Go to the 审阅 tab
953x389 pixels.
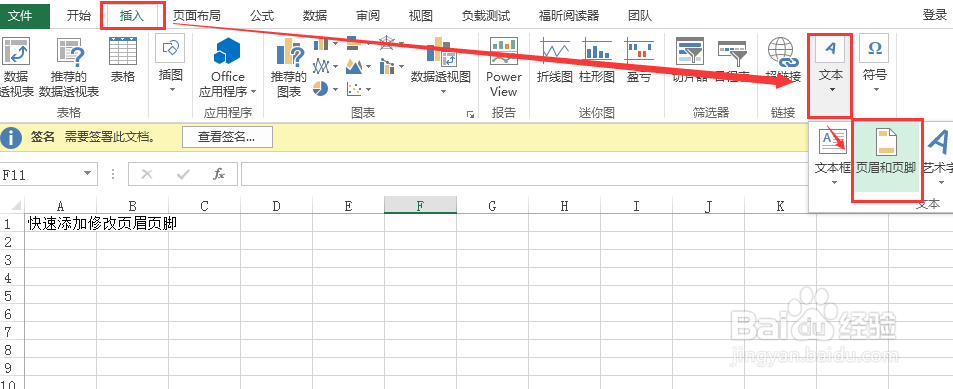tap(368, 16)
